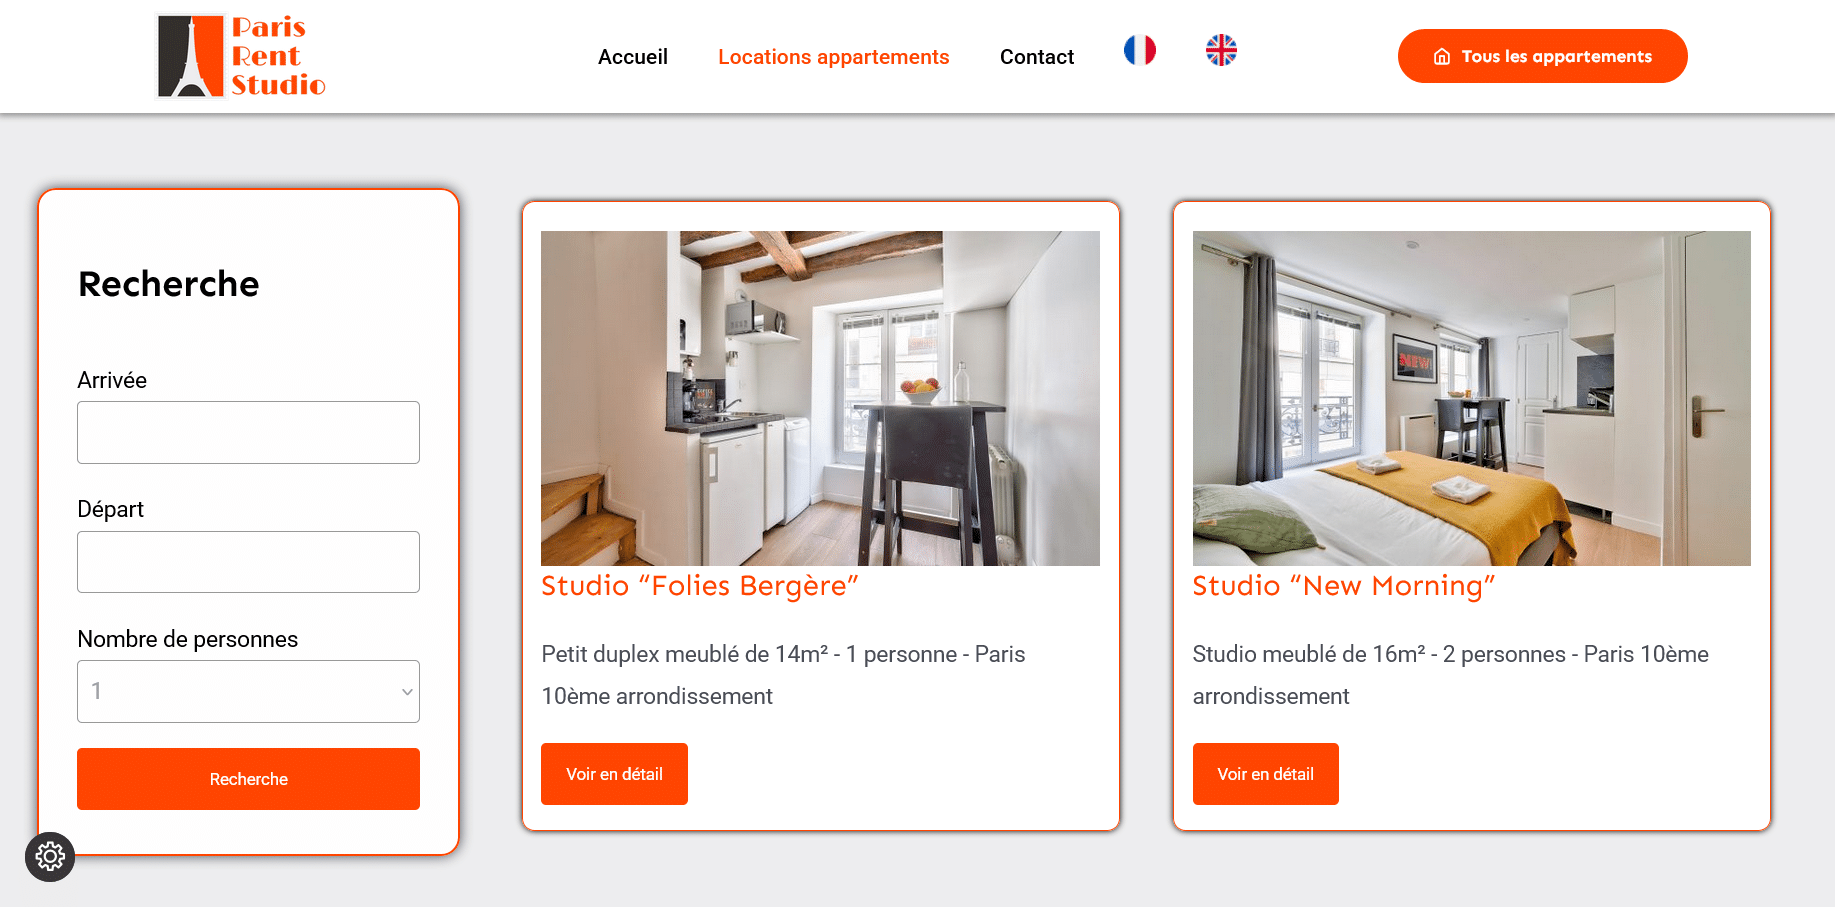The image size is (1835, 907).
Task: Click the Paris Rent Studio logo
Action: (242, 56)
